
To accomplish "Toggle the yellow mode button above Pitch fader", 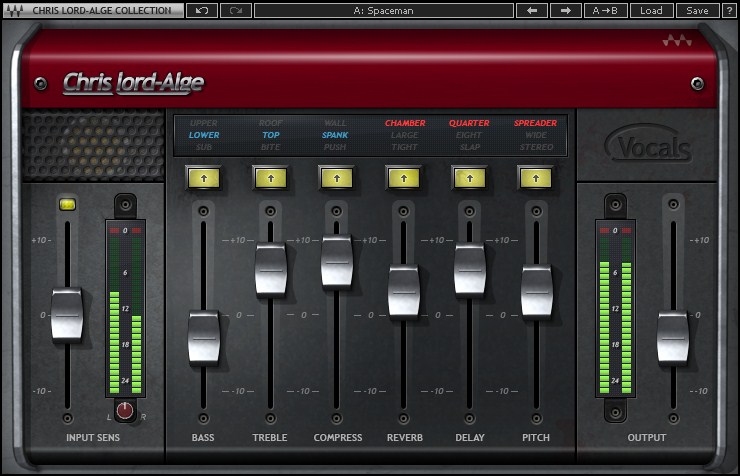I will click(536, 177).
